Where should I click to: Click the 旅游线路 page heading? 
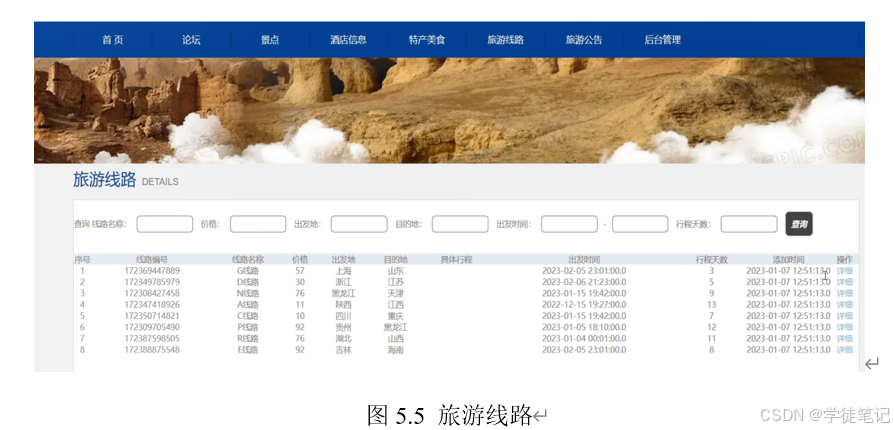(x=104, y=180)
